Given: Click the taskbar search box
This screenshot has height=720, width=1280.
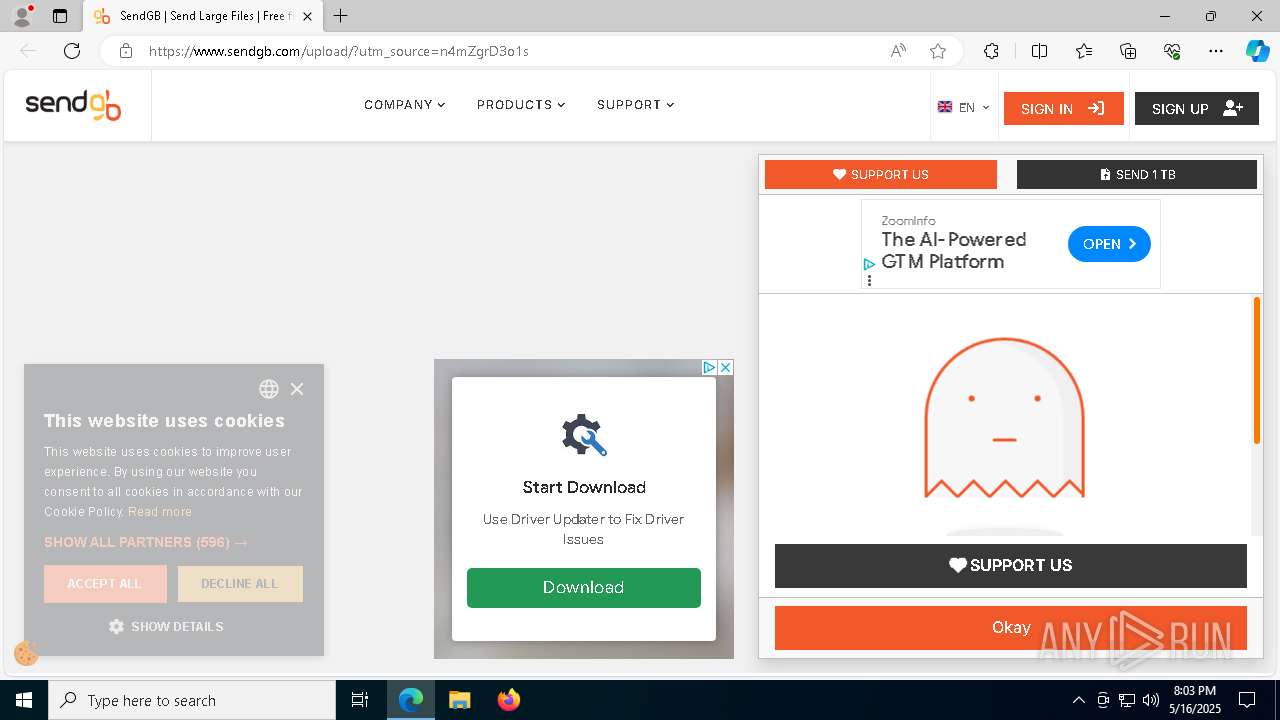Looking at the screenshot, I should pyautogui.click(x=192, y=700).
